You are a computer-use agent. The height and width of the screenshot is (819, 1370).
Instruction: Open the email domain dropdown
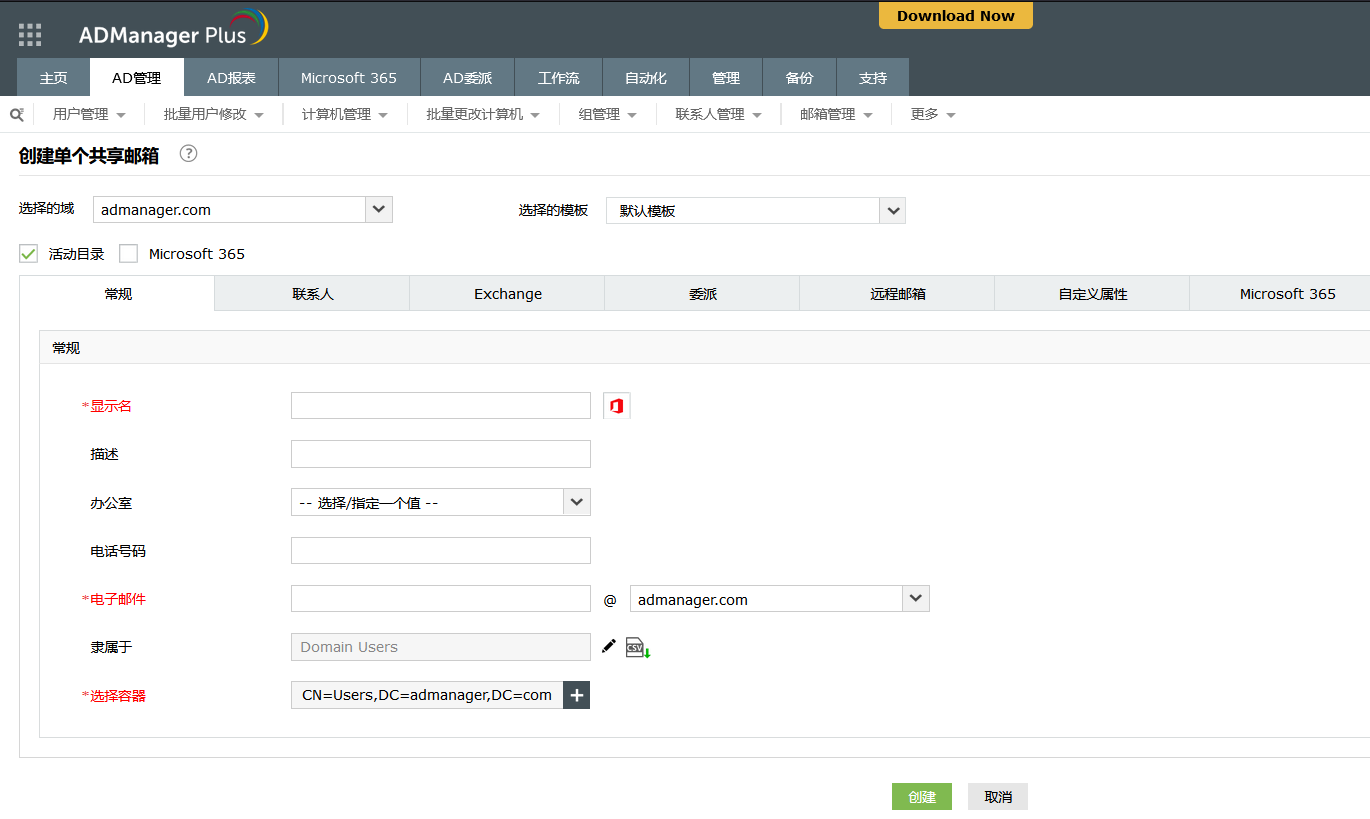click(916, 599)
